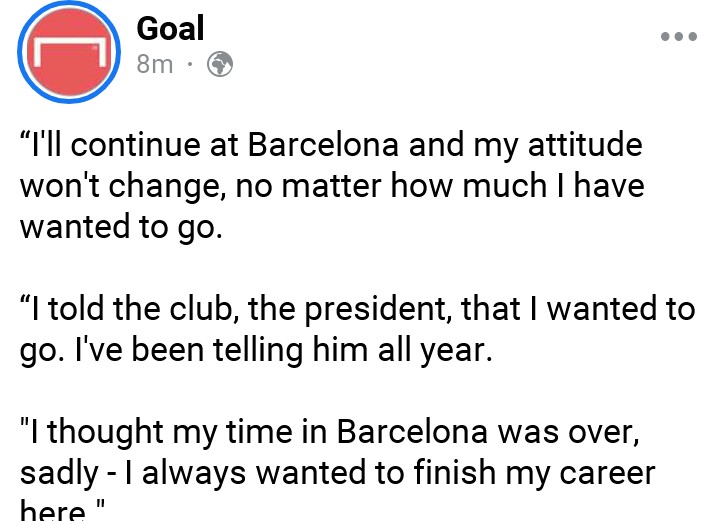The image size is (720, 521).
Task: Click the line starting "I'll continue at Barcelona"
Action: [x=330, y=146]
